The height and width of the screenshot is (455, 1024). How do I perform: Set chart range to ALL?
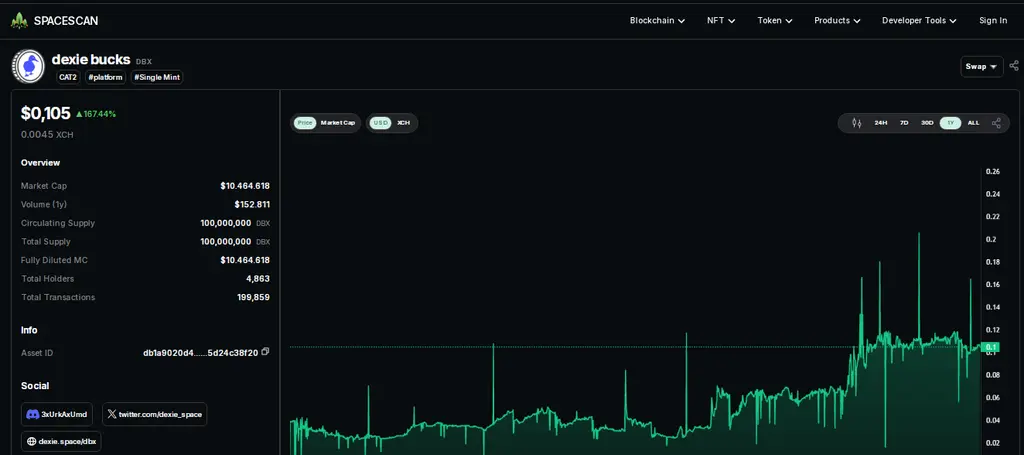pyautogui.click(x=973, y=123)
